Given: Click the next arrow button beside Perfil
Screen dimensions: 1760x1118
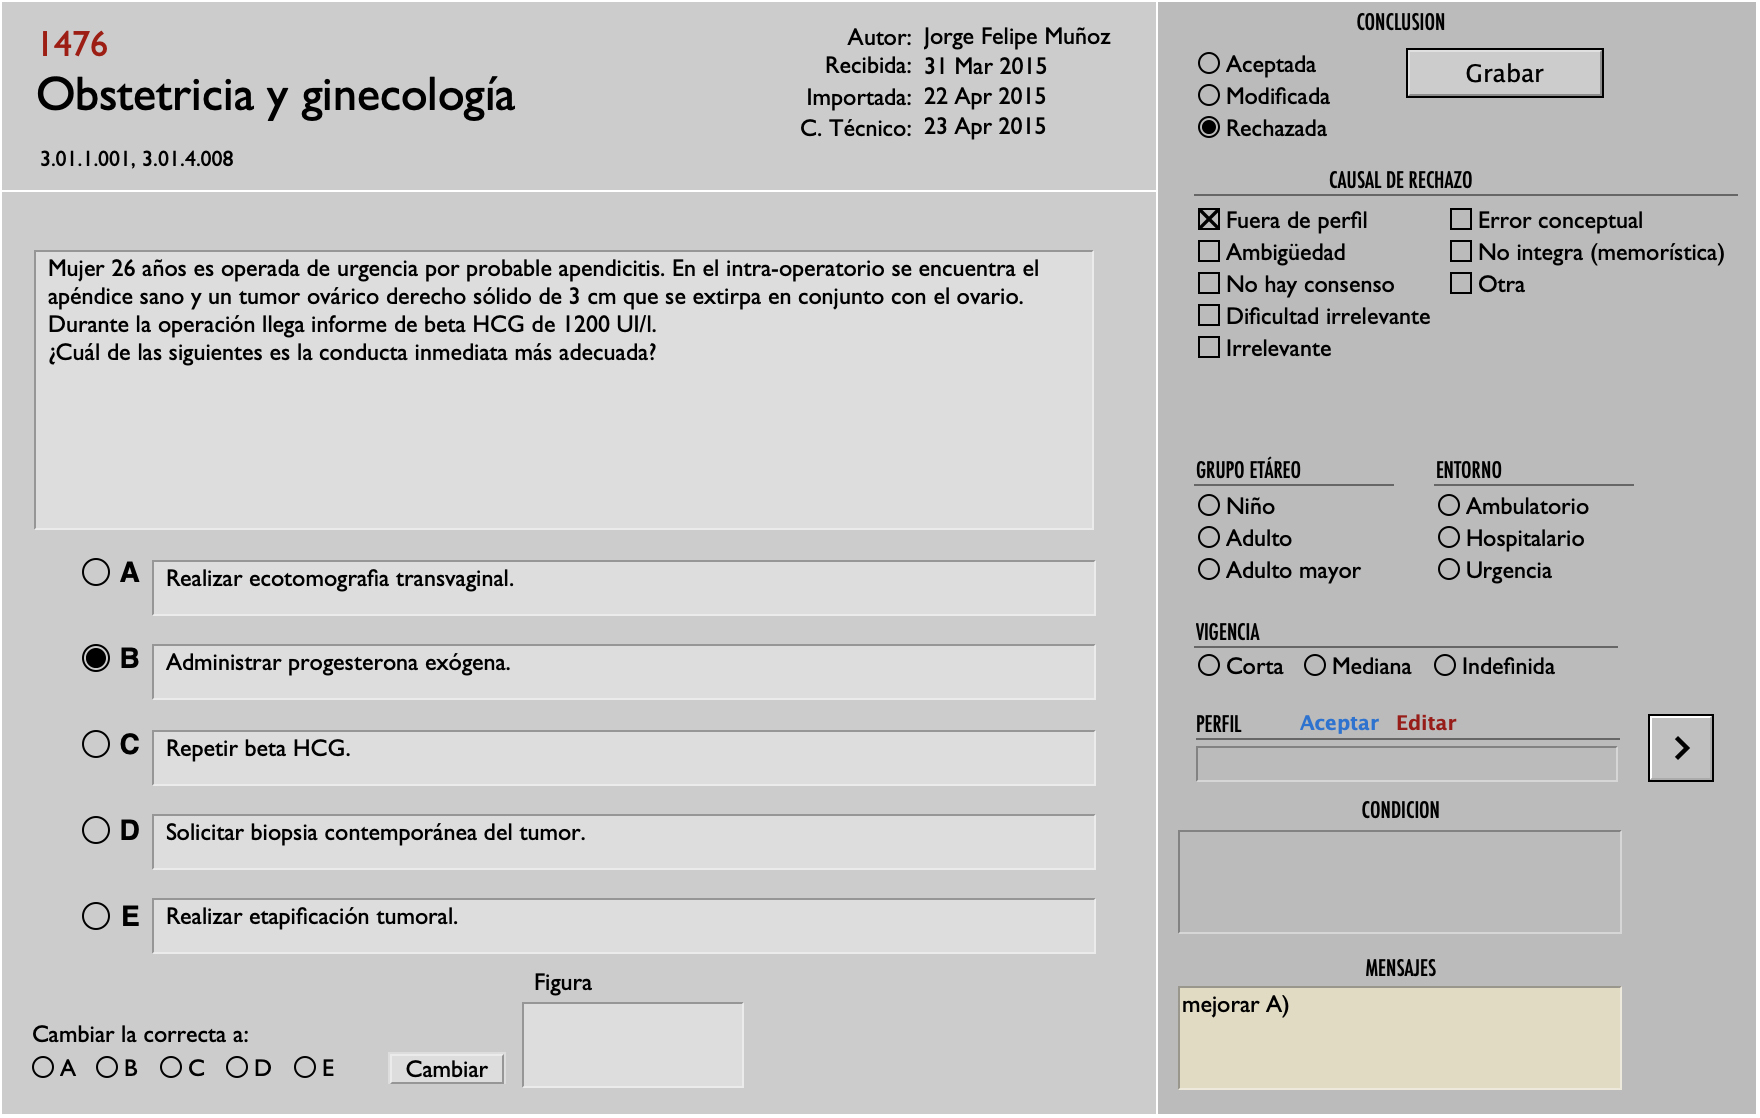Looking at the screenshot, I should [x=1680, y=748].
